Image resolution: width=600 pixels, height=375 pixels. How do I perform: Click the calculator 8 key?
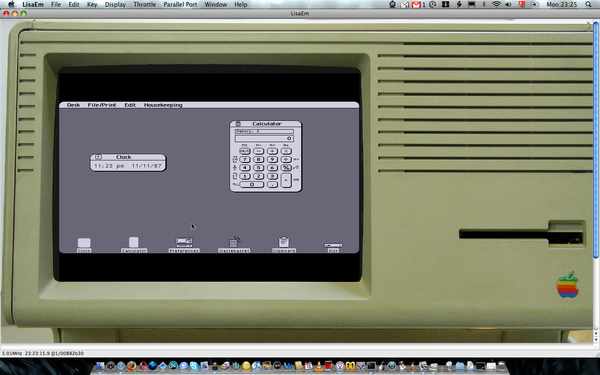pos(259,159)
